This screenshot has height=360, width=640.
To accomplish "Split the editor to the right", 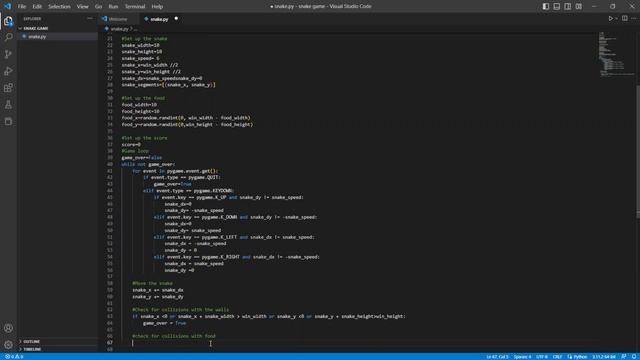I will click(625, 18).
